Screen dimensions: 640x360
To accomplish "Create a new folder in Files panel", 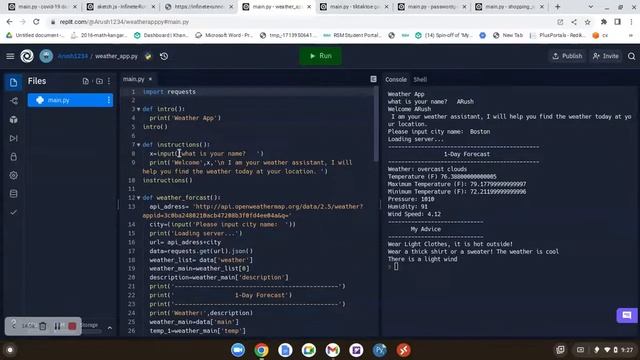I will pyautogui.click(x=99, y=81).
